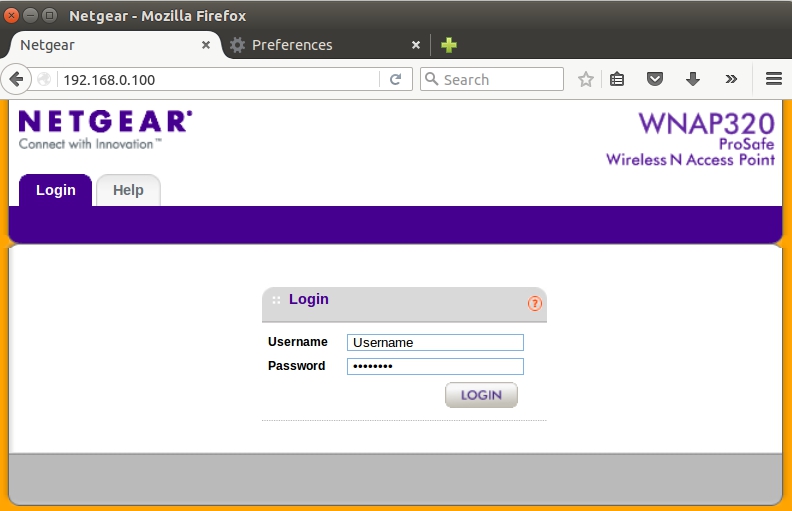Open the Firefox hamburger menu
The image size is (792, 511).
pyautogui.click(x=773, y=79)
